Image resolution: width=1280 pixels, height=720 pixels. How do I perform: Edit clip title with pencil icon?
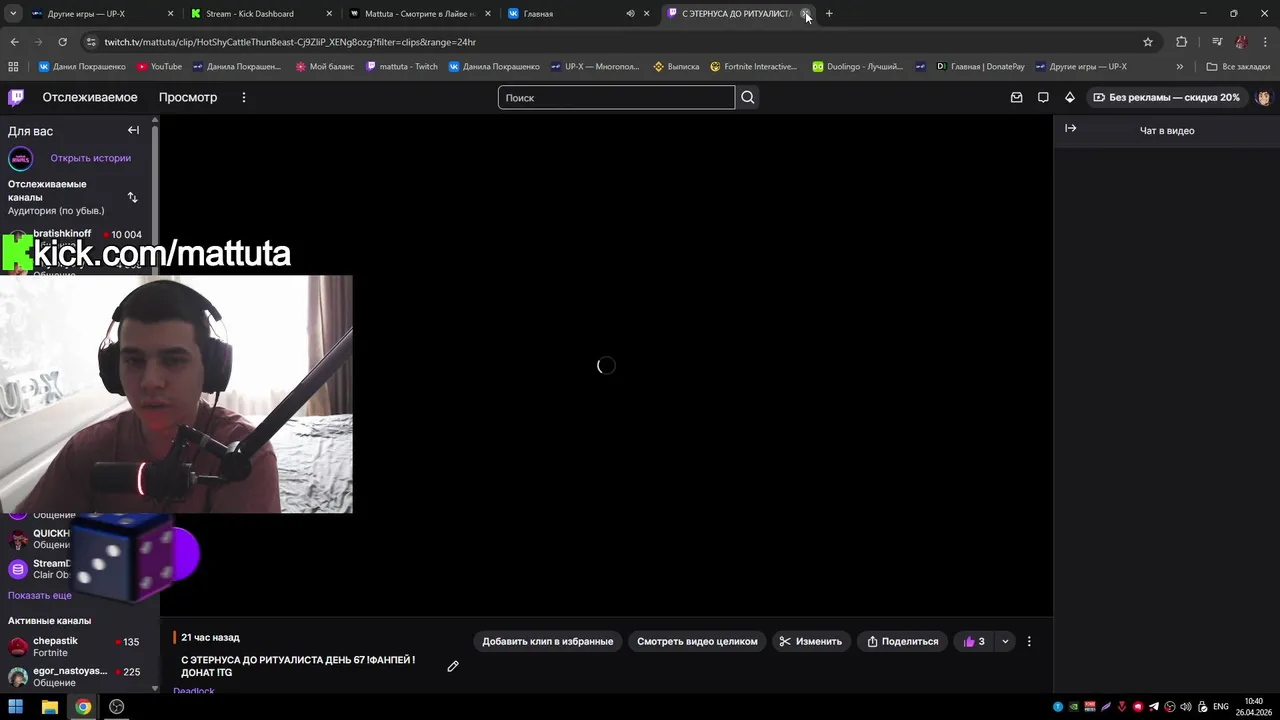(x=453, y=666)
